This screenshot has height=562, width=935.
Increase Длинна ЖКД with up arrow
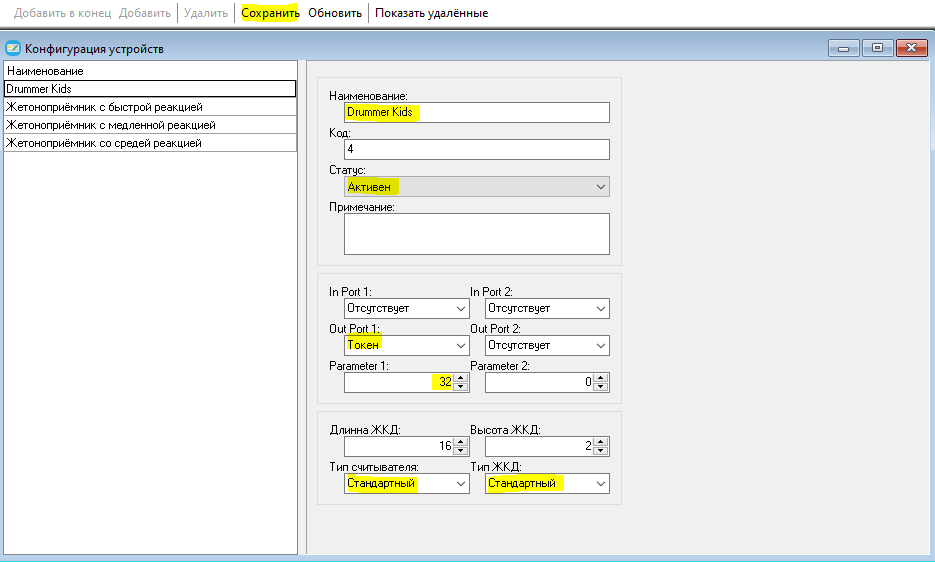[x=460, y=442]
